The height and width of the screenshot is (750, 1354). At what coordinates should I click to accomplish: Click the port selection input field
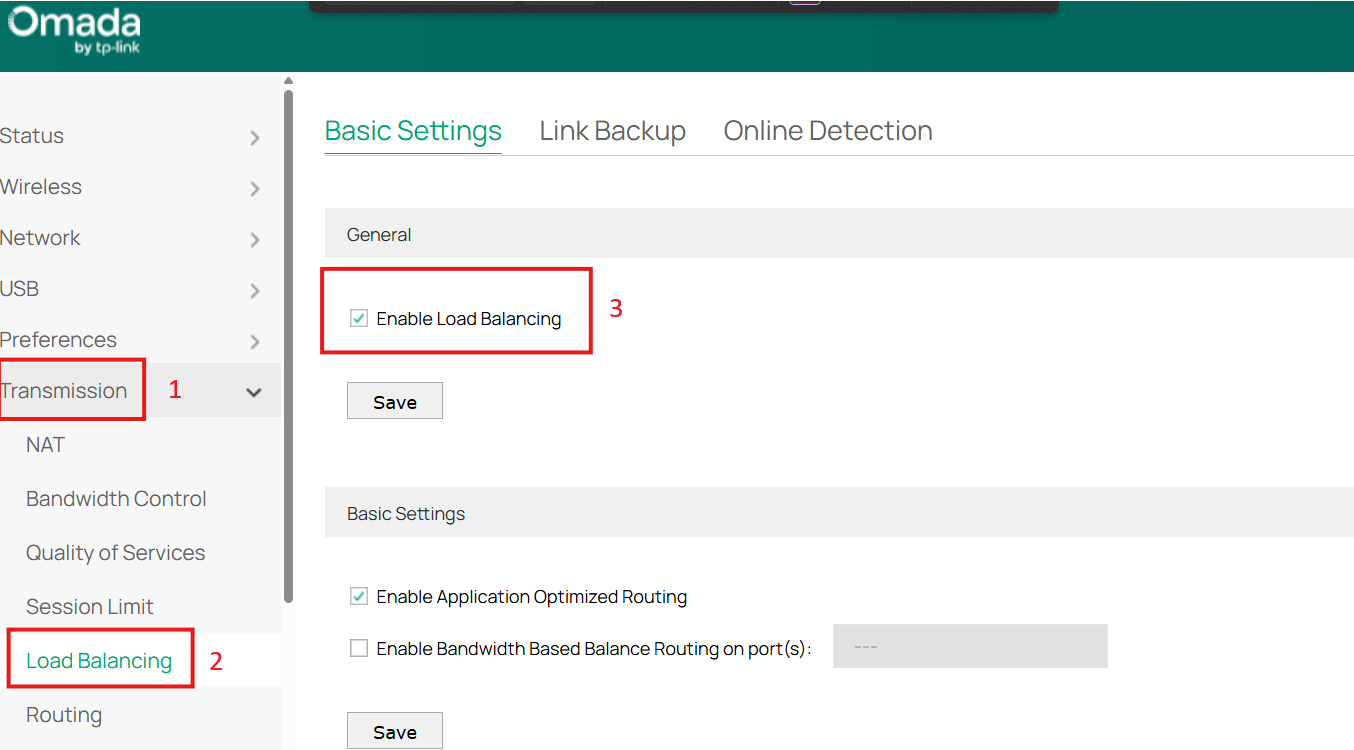coord(969,646)
